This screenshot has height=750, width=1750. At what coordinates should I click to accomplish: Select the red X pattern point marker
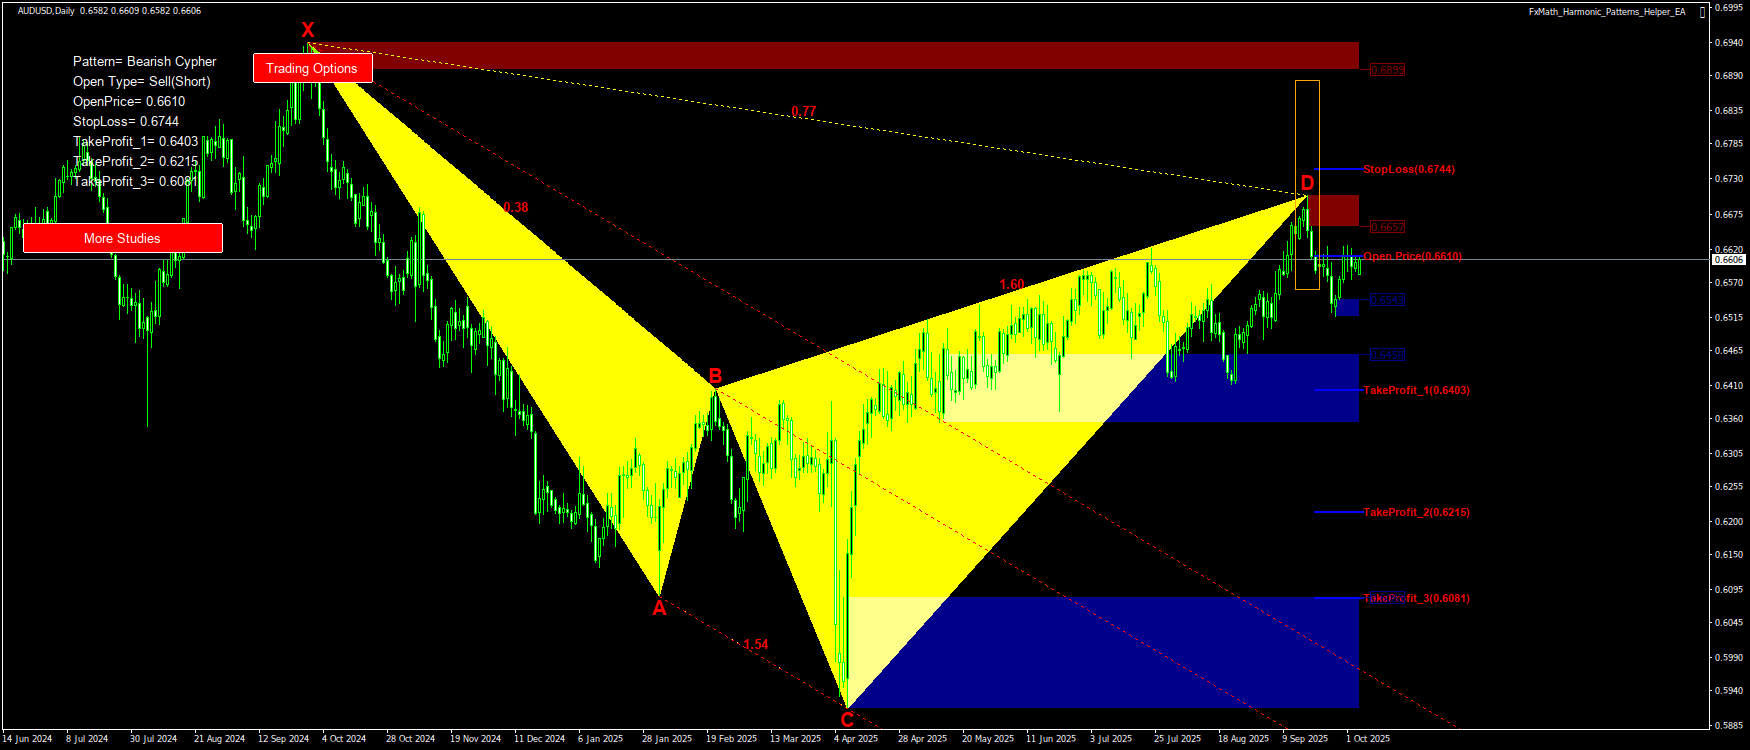(x=308, y=31)
